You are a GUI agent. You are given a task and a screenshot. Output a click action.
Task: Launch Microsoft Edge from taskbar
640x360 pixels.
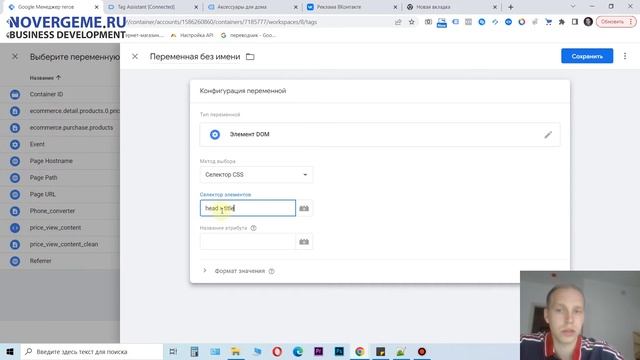[x=298, y=351]
